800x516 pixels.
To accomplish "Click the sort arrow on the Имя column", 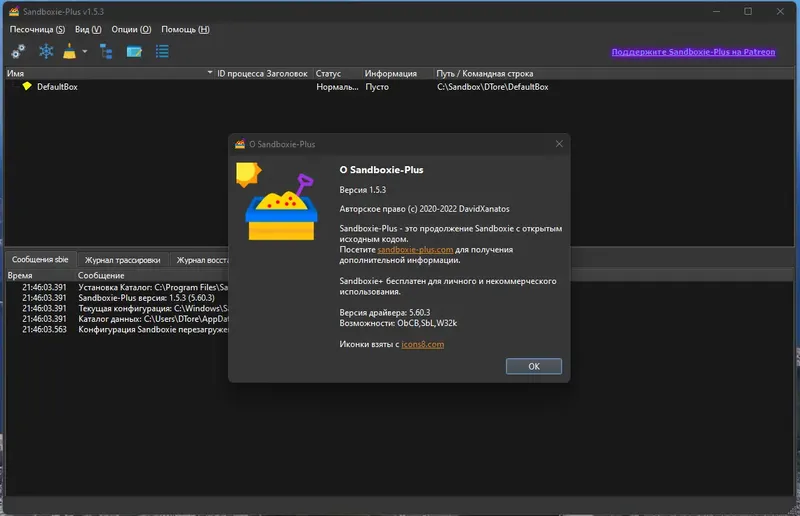I will [x=210, y=73].
